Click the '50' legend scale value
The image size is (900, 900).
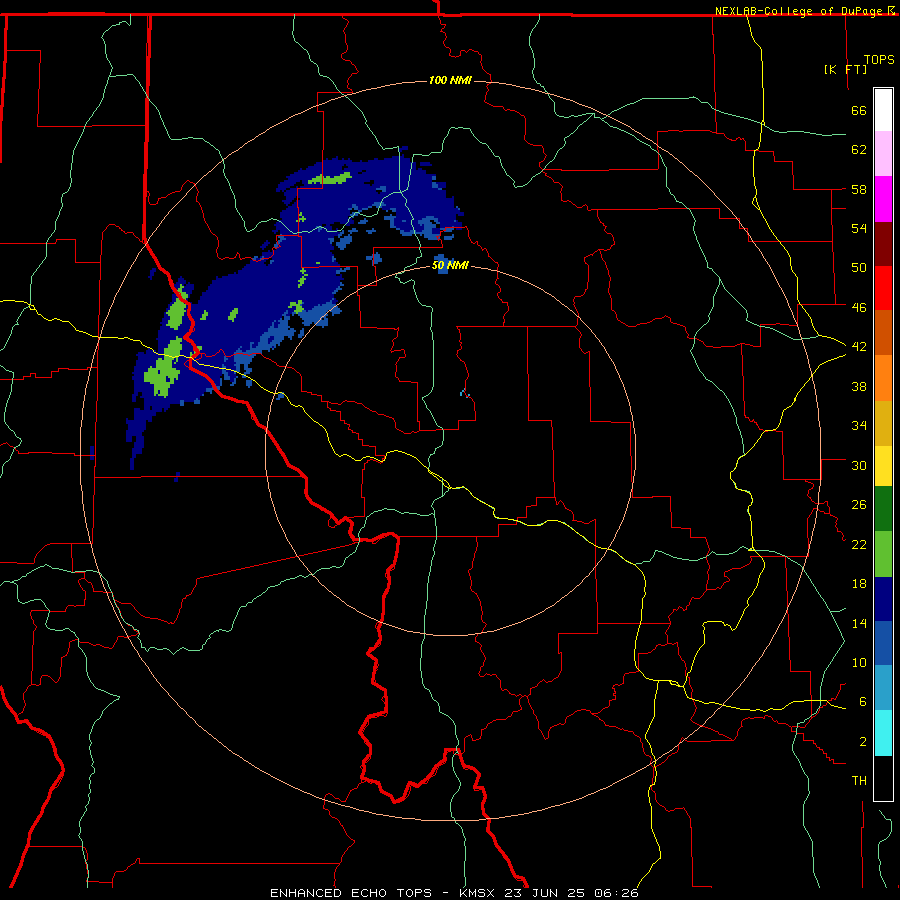[x=859, y=268]
